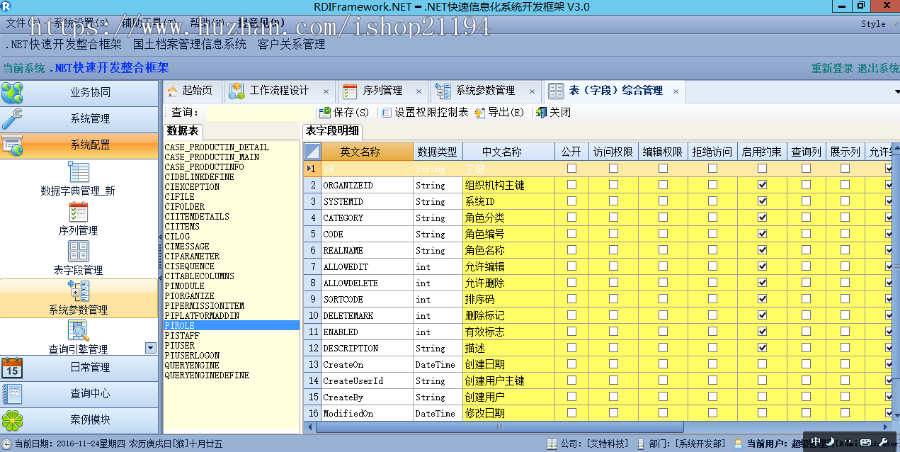
Task: Click the 业务协同 globe icon
Action: coord(12,92)
